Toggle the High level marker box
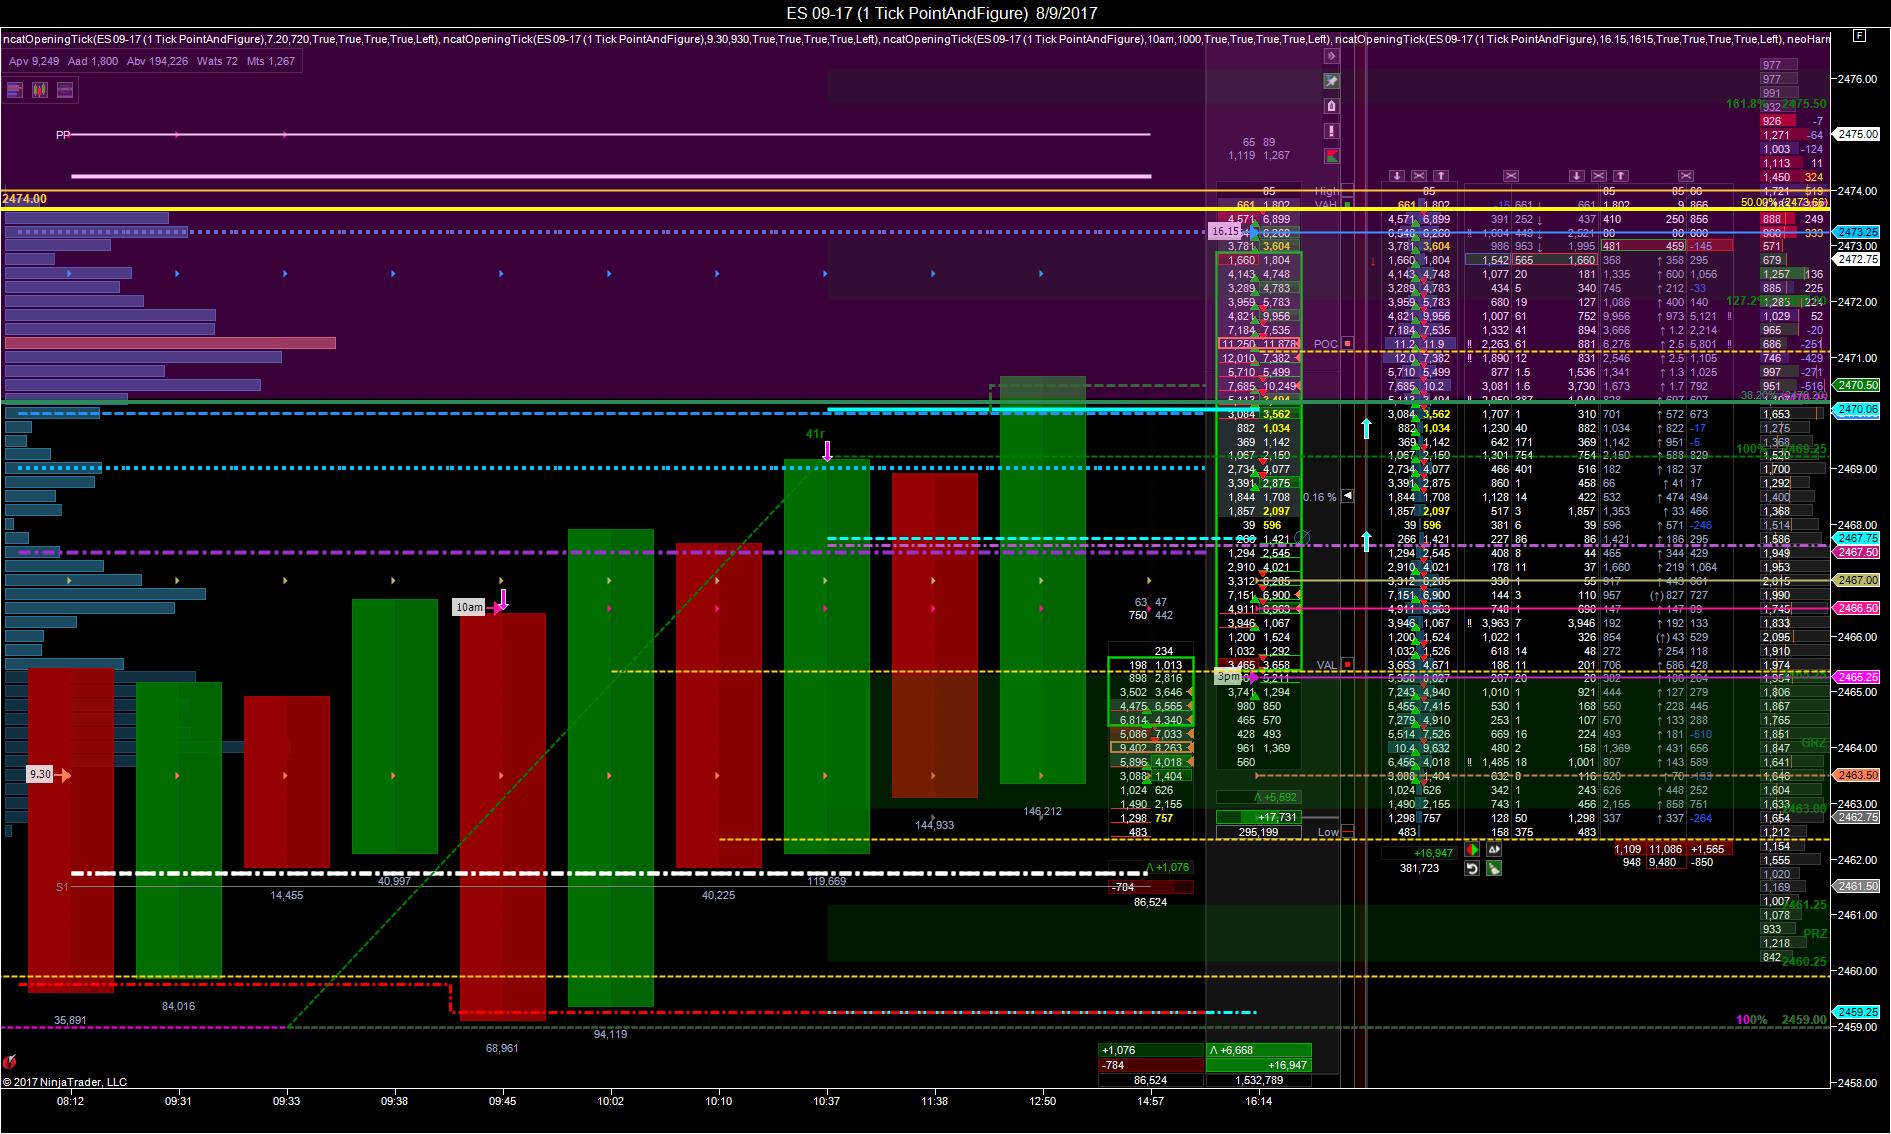Image resolution: width=1891 pixels, height=1134 pixels. coord(1347,191)
